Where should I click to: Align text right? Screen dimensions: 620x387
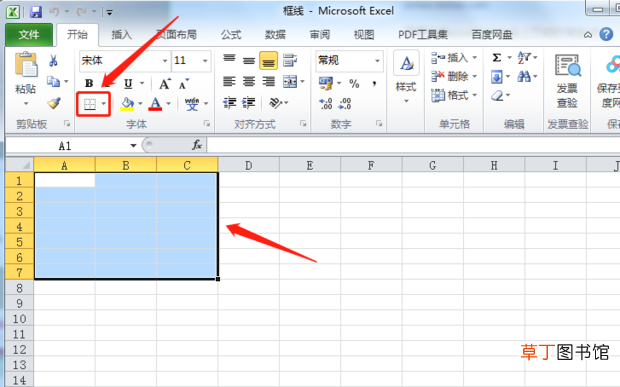[269, 82]
